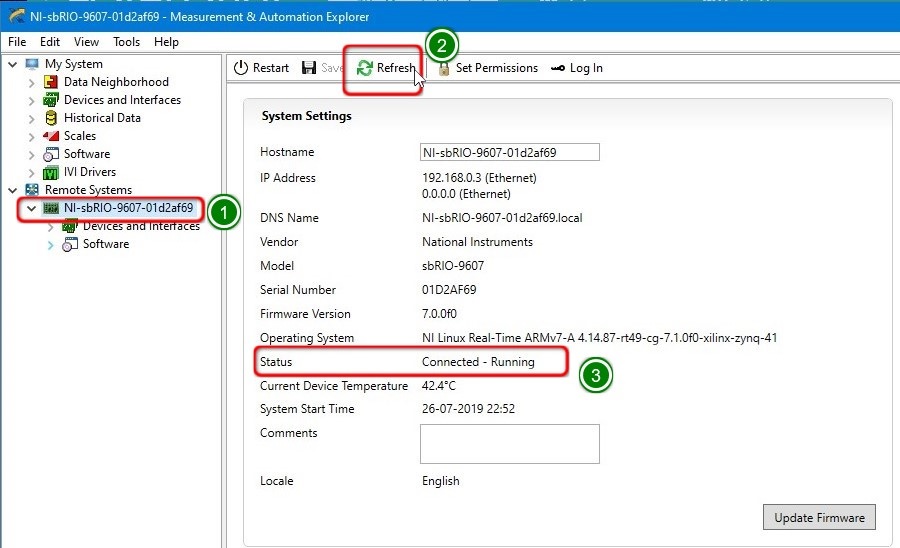Viewport: 900px width, 548px height.
Task: Click the System Settings heading
Action: click(307, 116)
